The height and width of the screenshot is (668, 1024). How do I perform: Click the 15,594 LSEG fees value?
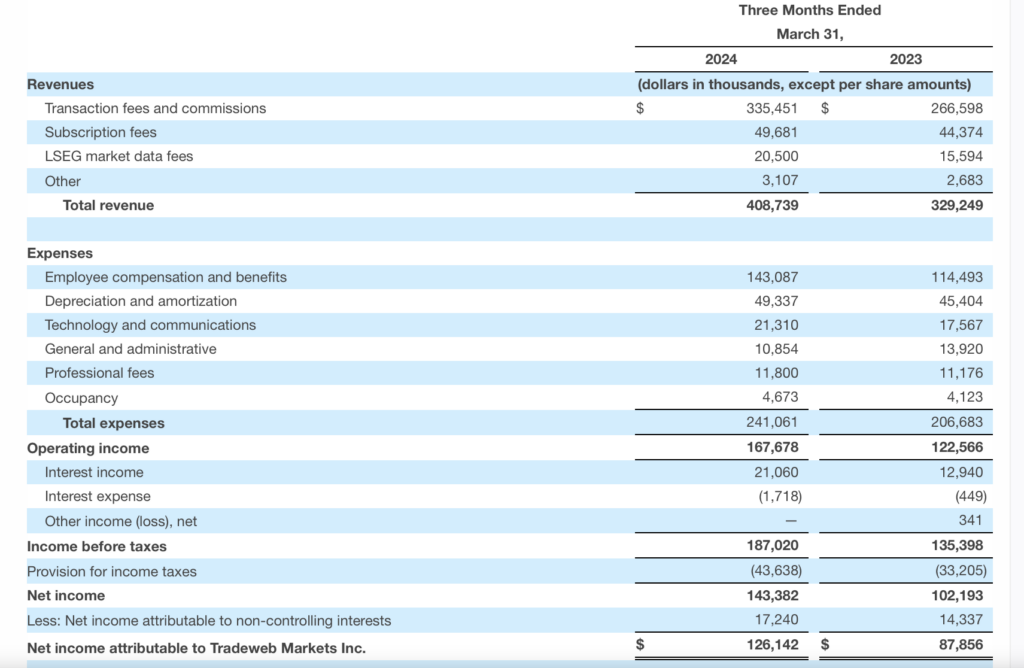[x=961, y=157]
